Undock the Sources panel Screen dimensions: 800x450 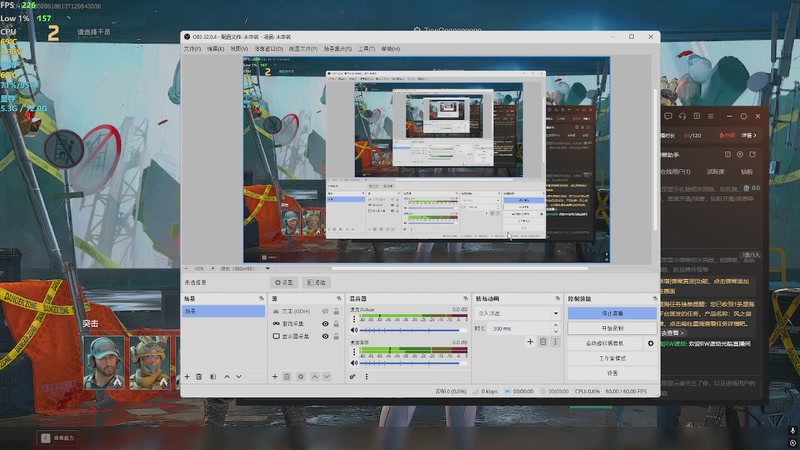[339, 298]
